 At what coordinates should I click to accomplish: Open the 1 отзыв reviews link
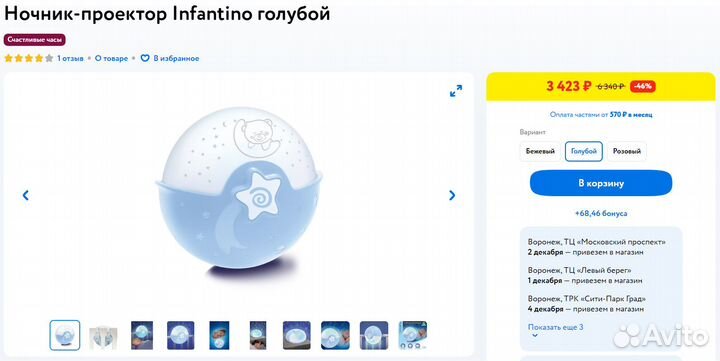pyautogui.click(x=70, y=58)
